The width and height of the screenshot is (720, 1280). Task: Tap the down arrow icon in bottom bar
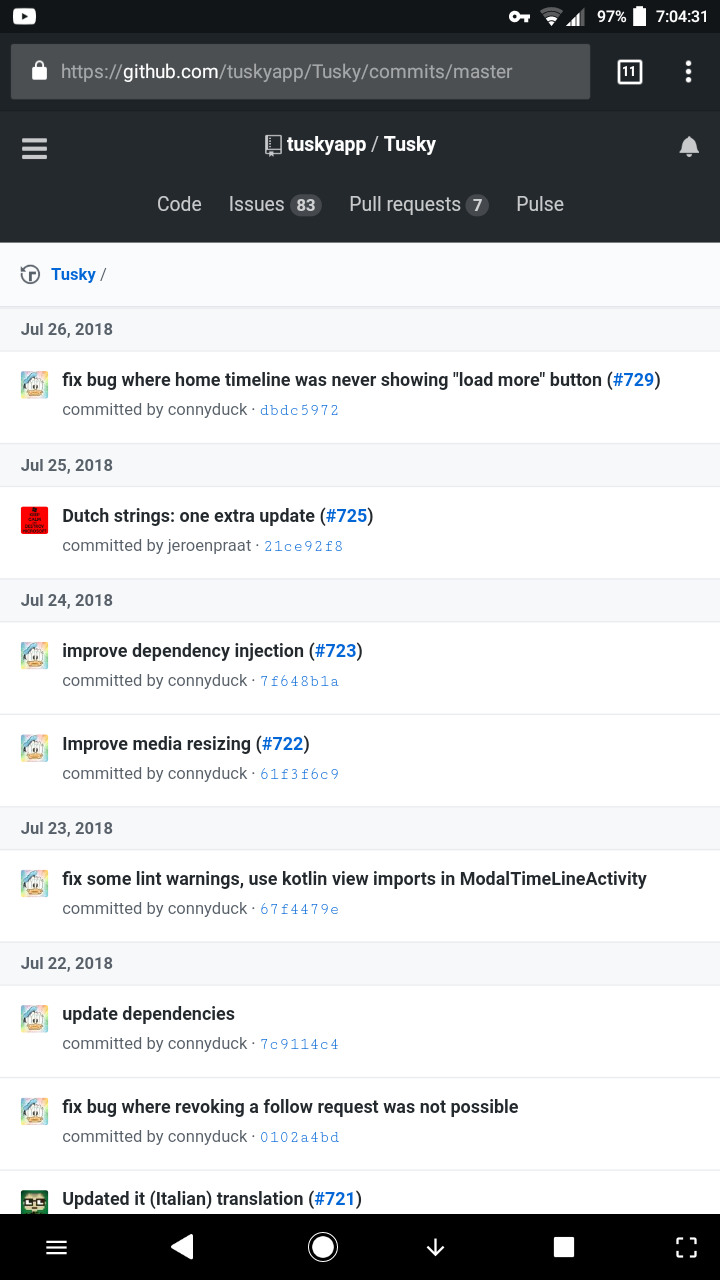[435, 1247]
